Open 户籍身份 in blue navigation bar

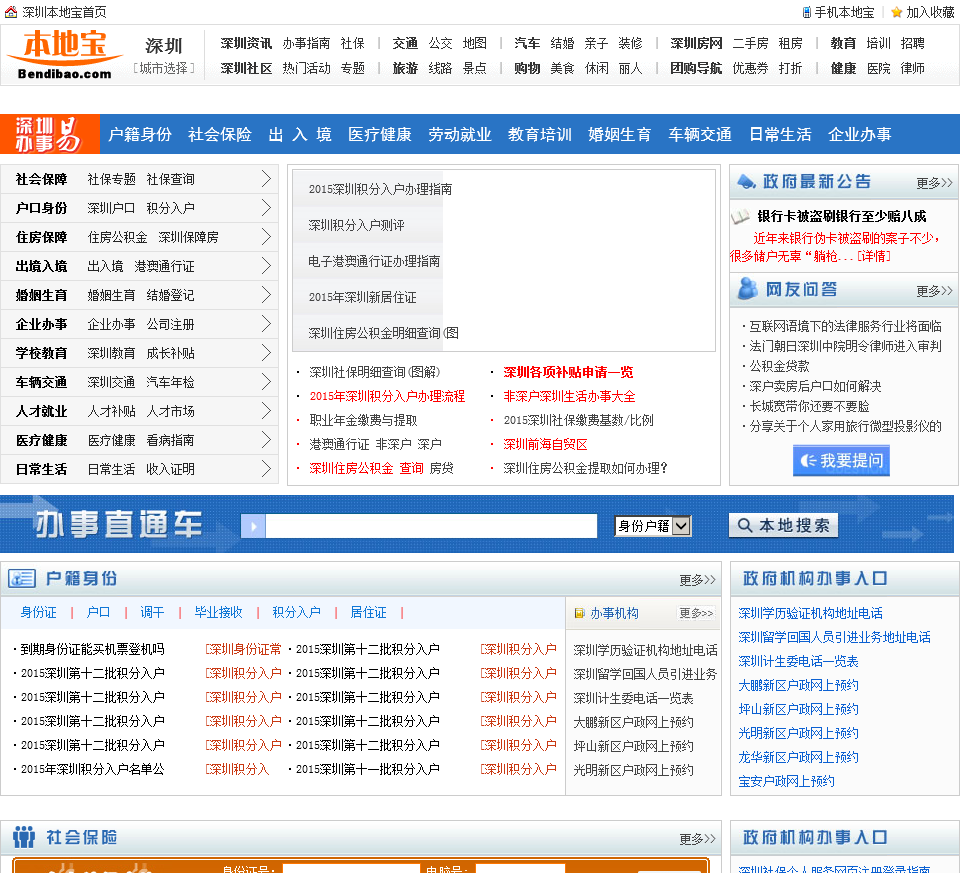tap(140, 134)
